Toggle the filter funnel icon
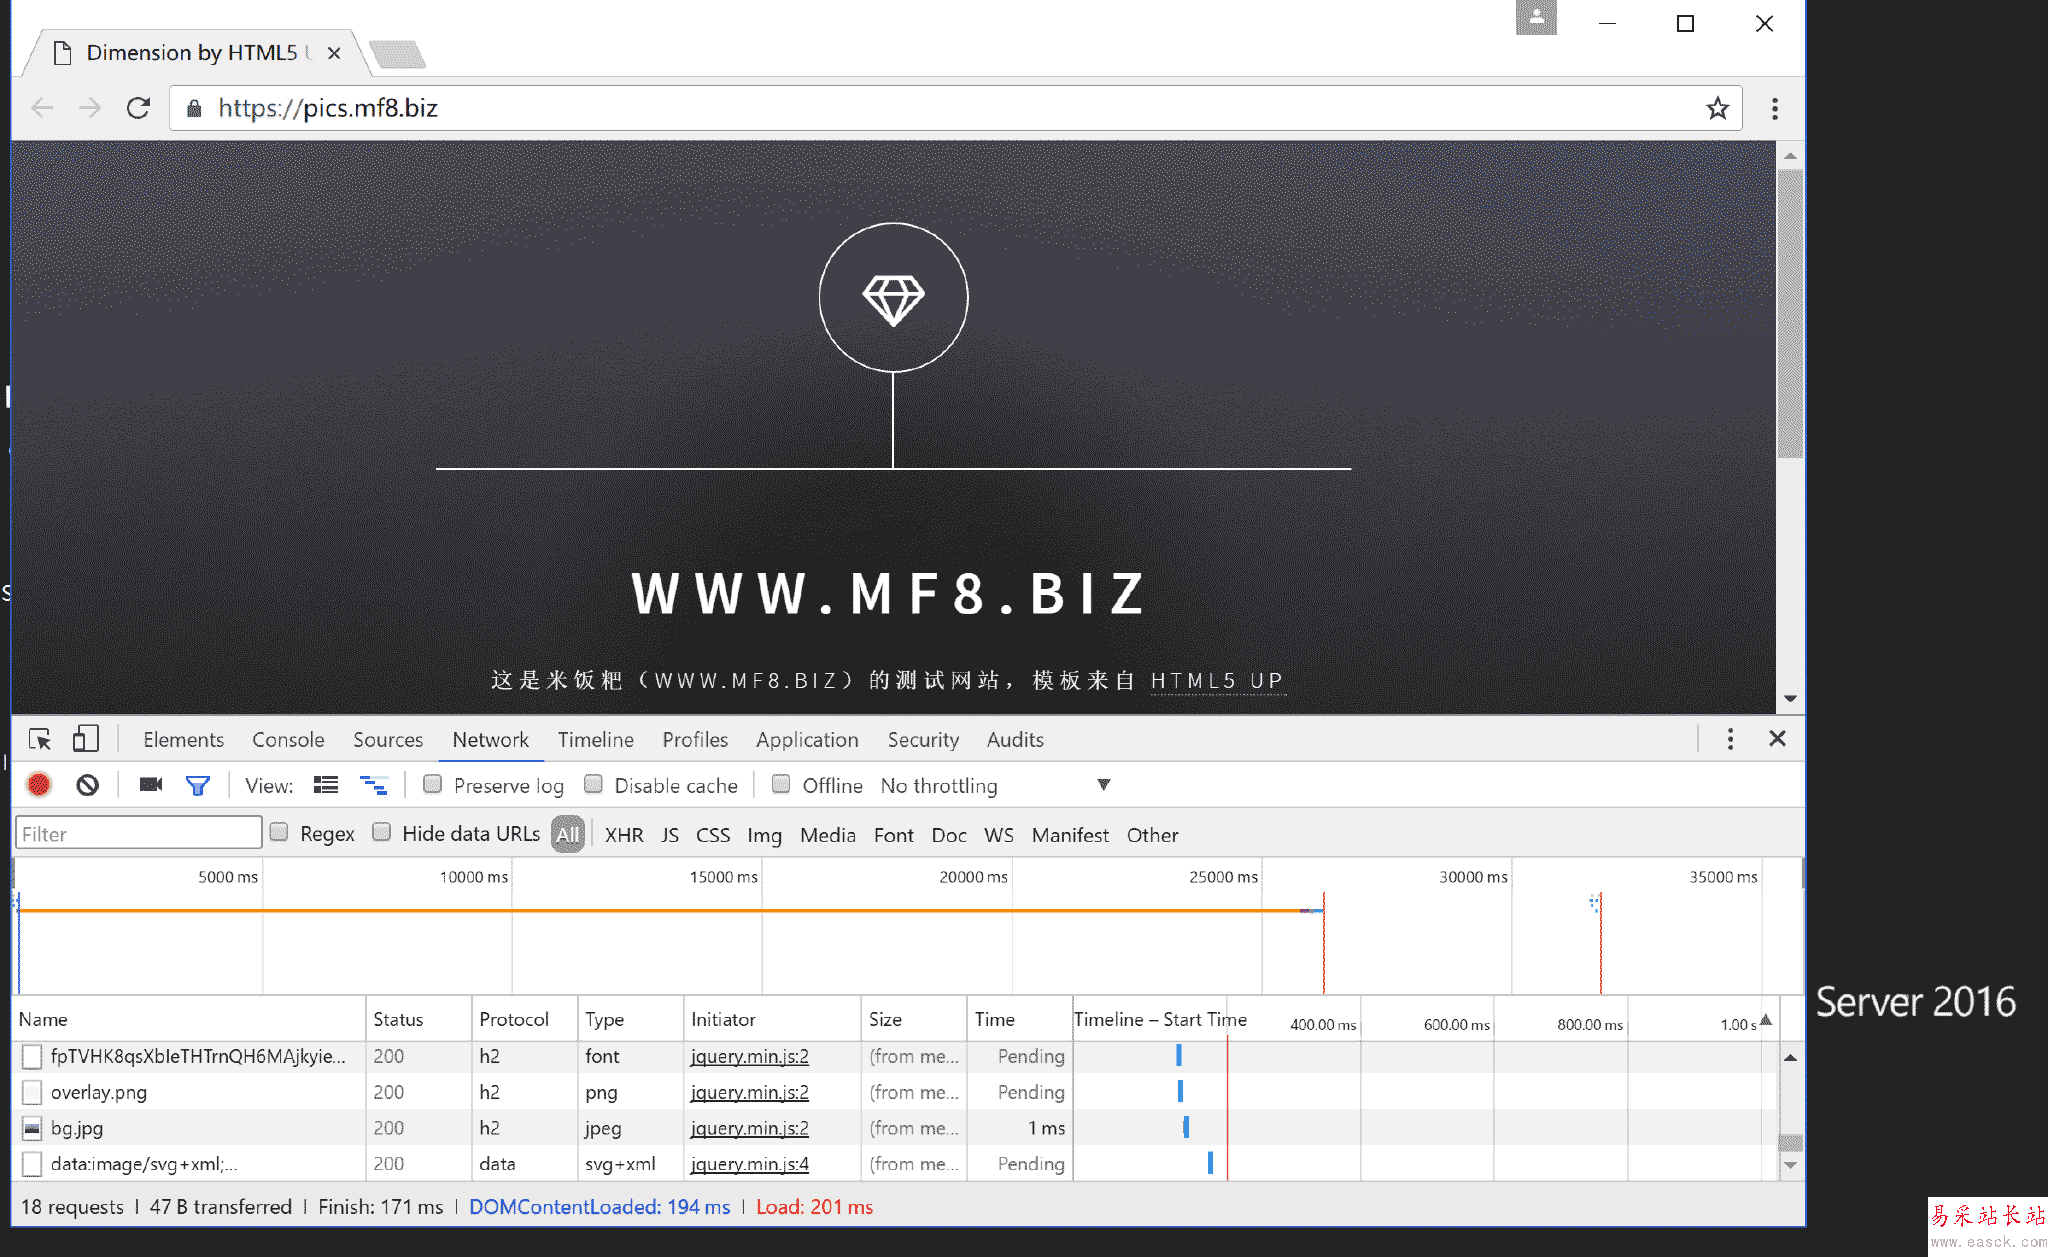This screenshot has width=2048, height=1257. coord(198,786)
